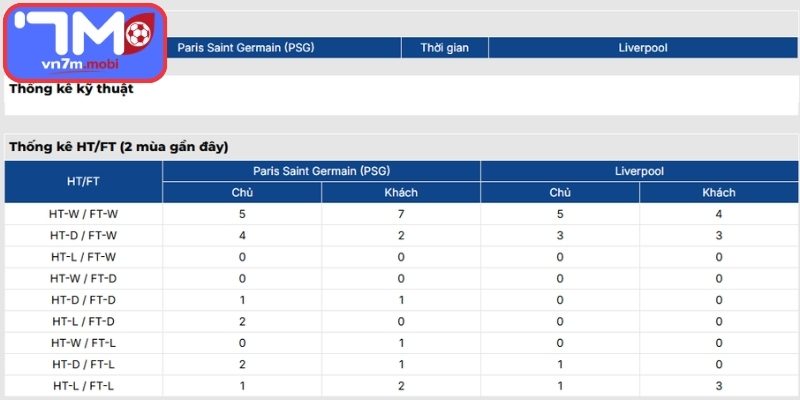Select the HT-L / FT-D row label
Image resolution: width=800 pixels, height=400 pixels.
pyautogui.click(x=83, y=321)
